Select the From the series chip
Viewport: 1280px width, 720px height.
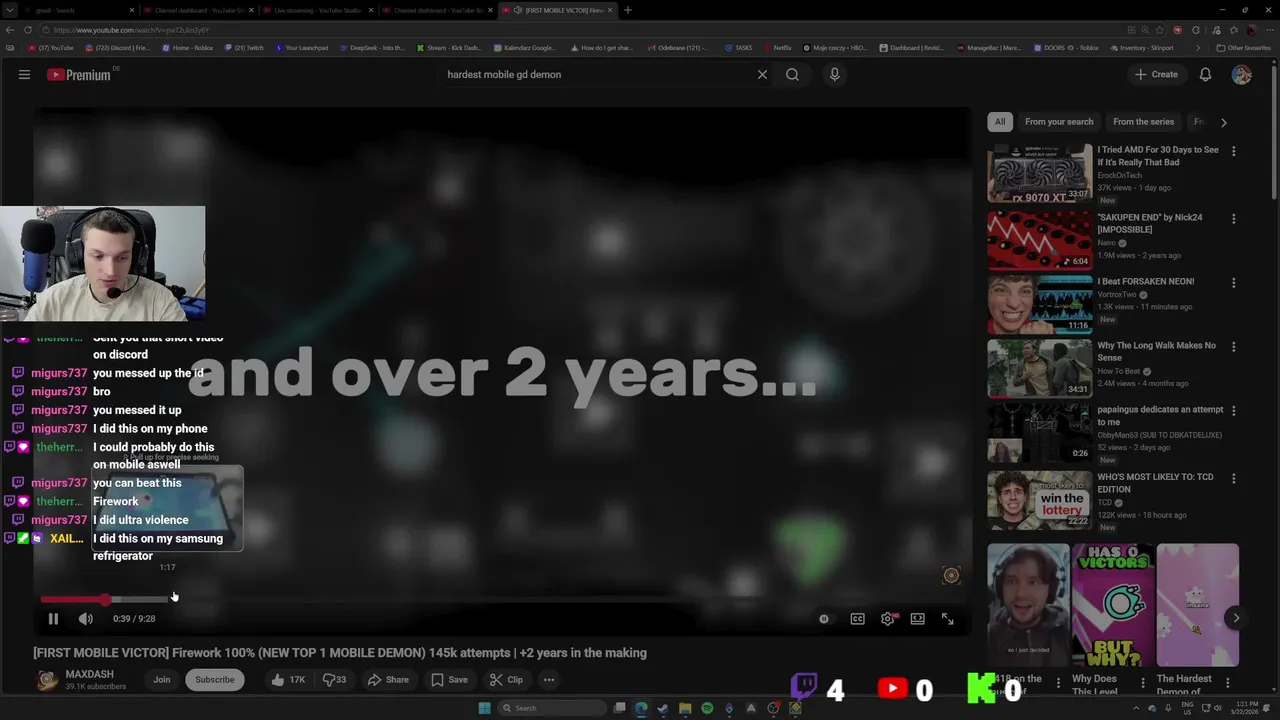tap(1143, 122)
